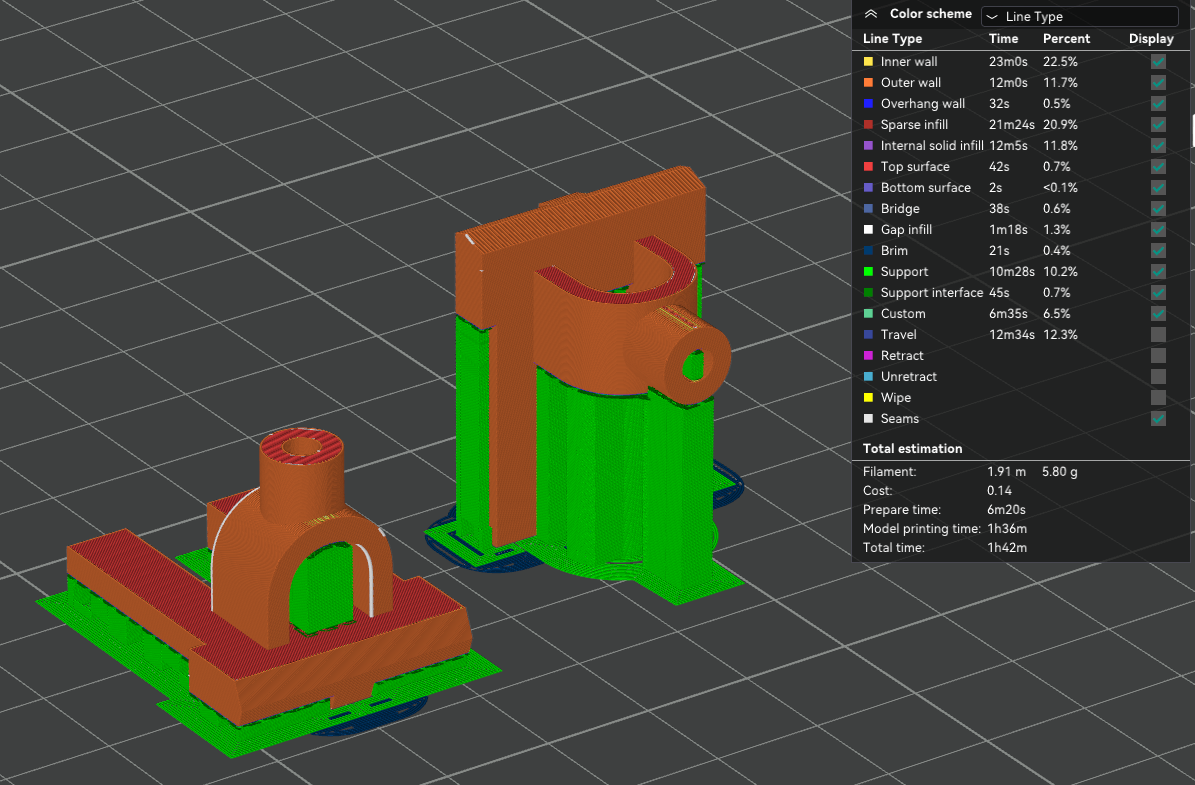Image resolution: width=1195 pixels, height=785 pixels.
Task: Click the magenta Retract swatch
Action: click(x=868, y=355)
